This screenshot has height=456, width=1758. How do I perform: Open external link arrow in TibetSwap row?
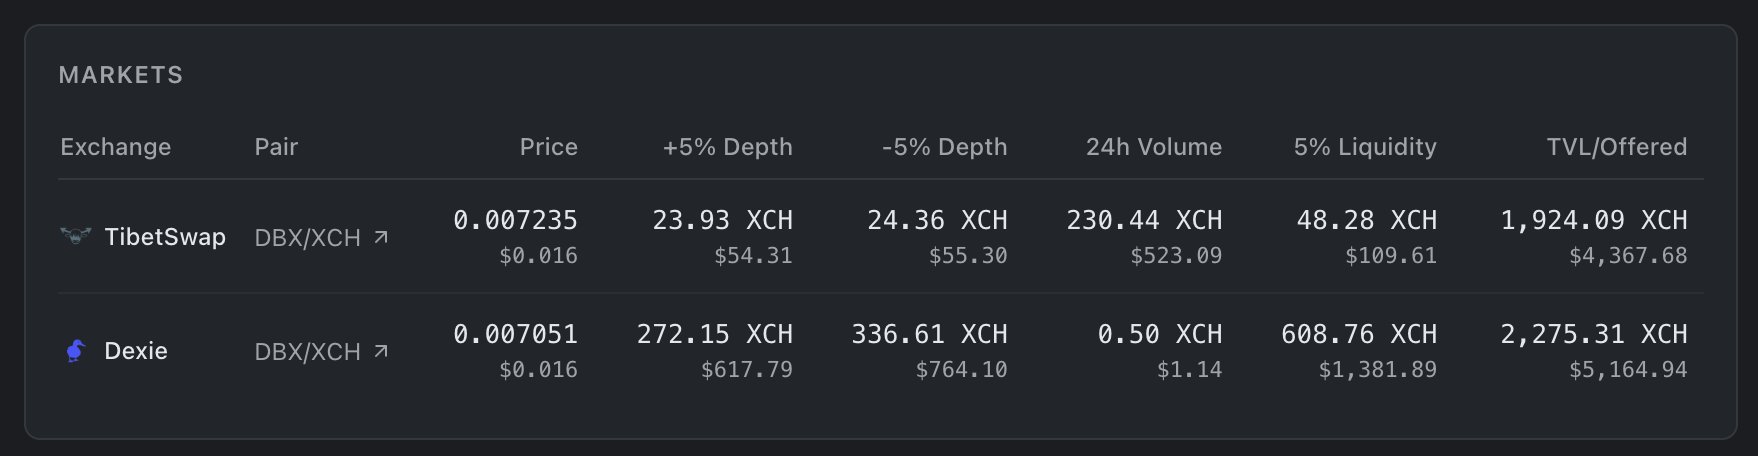[x=381, y=237]
